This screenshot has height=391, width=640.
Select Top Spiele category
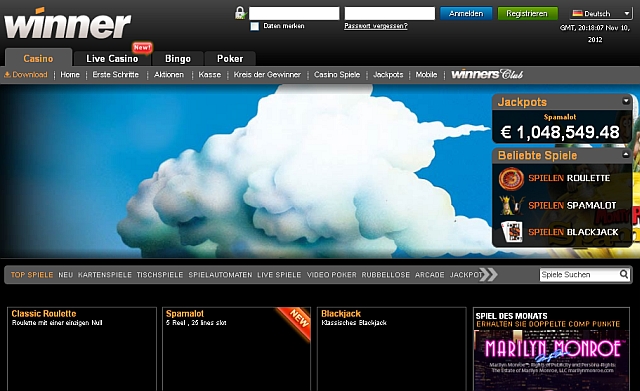[32, 275]
